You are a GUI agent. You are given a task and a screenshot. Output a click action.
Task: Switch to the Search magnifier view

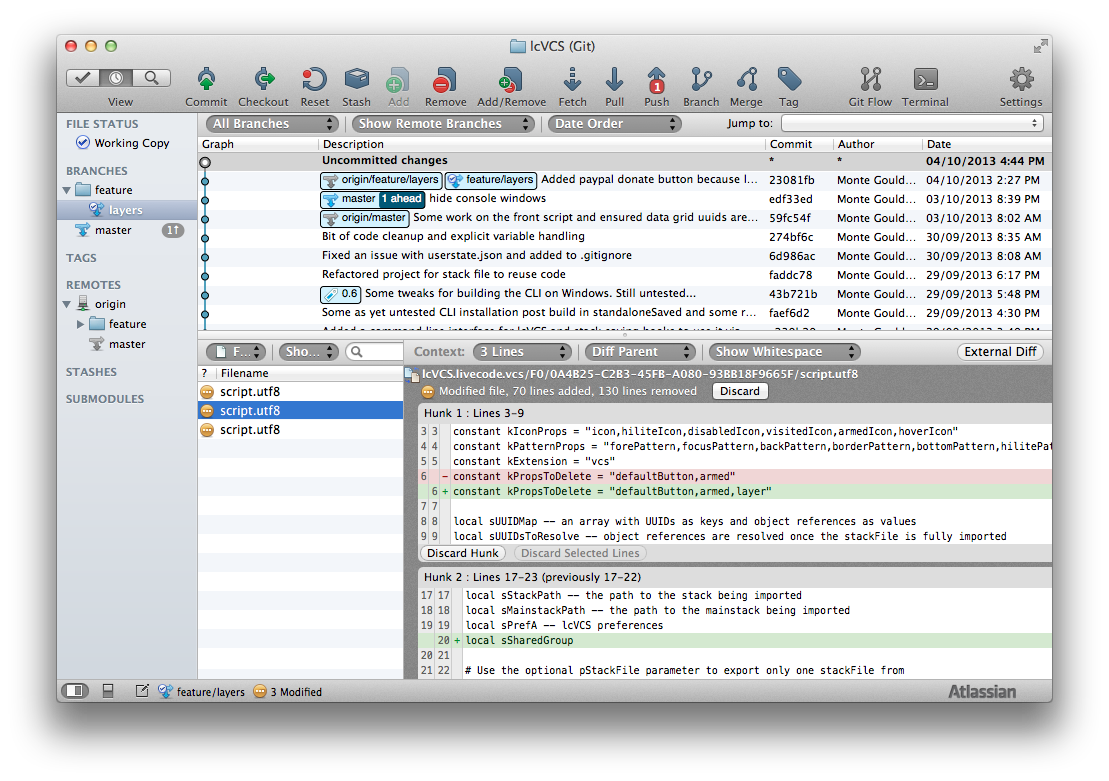(x=152, y=78)
